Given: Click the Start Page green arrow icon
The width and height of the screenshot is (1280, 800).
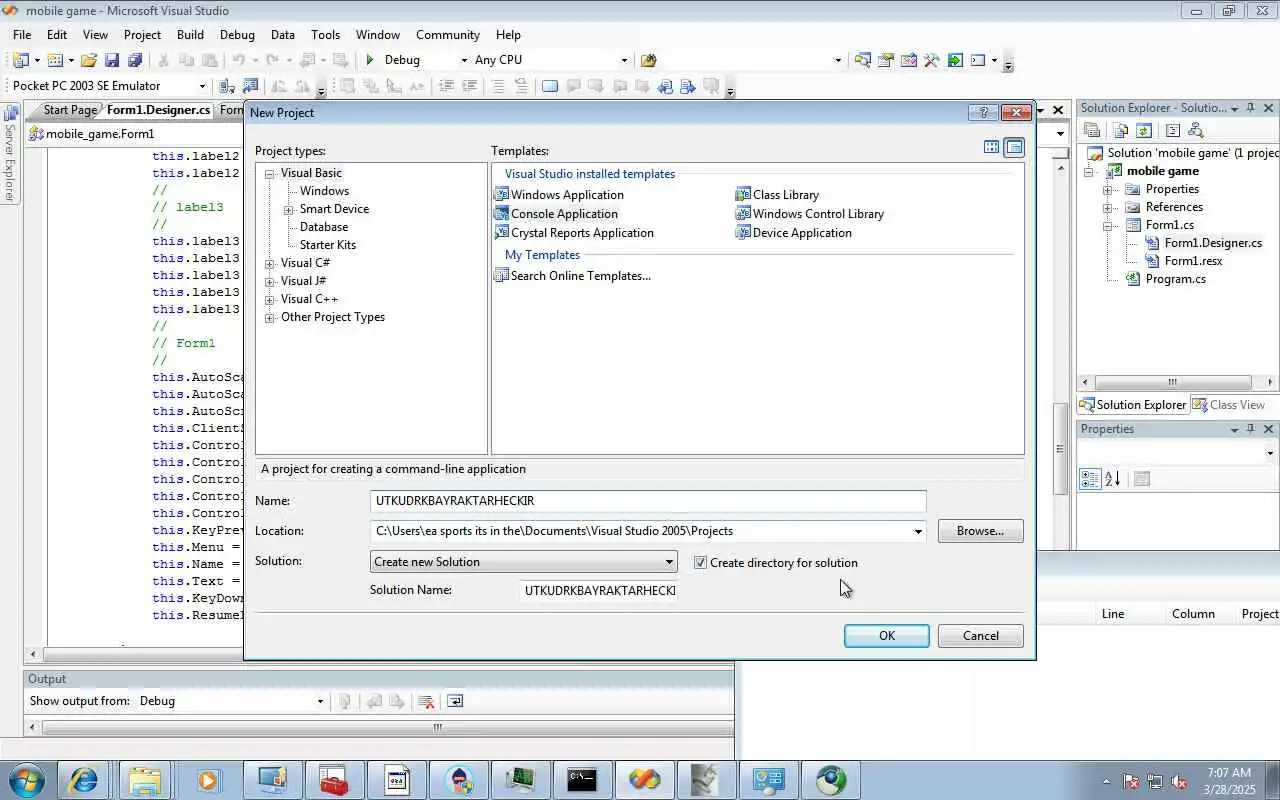Looking at the screenshot, I should click(x=955, y=60).
